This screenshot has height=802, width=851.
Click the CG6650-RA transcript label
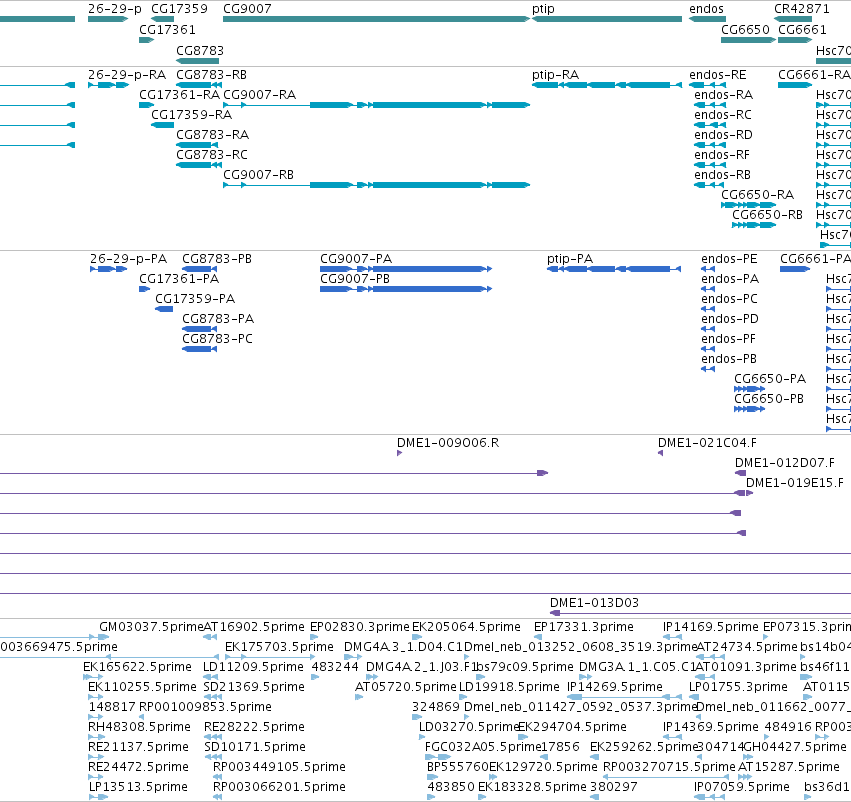pos(757,195)
